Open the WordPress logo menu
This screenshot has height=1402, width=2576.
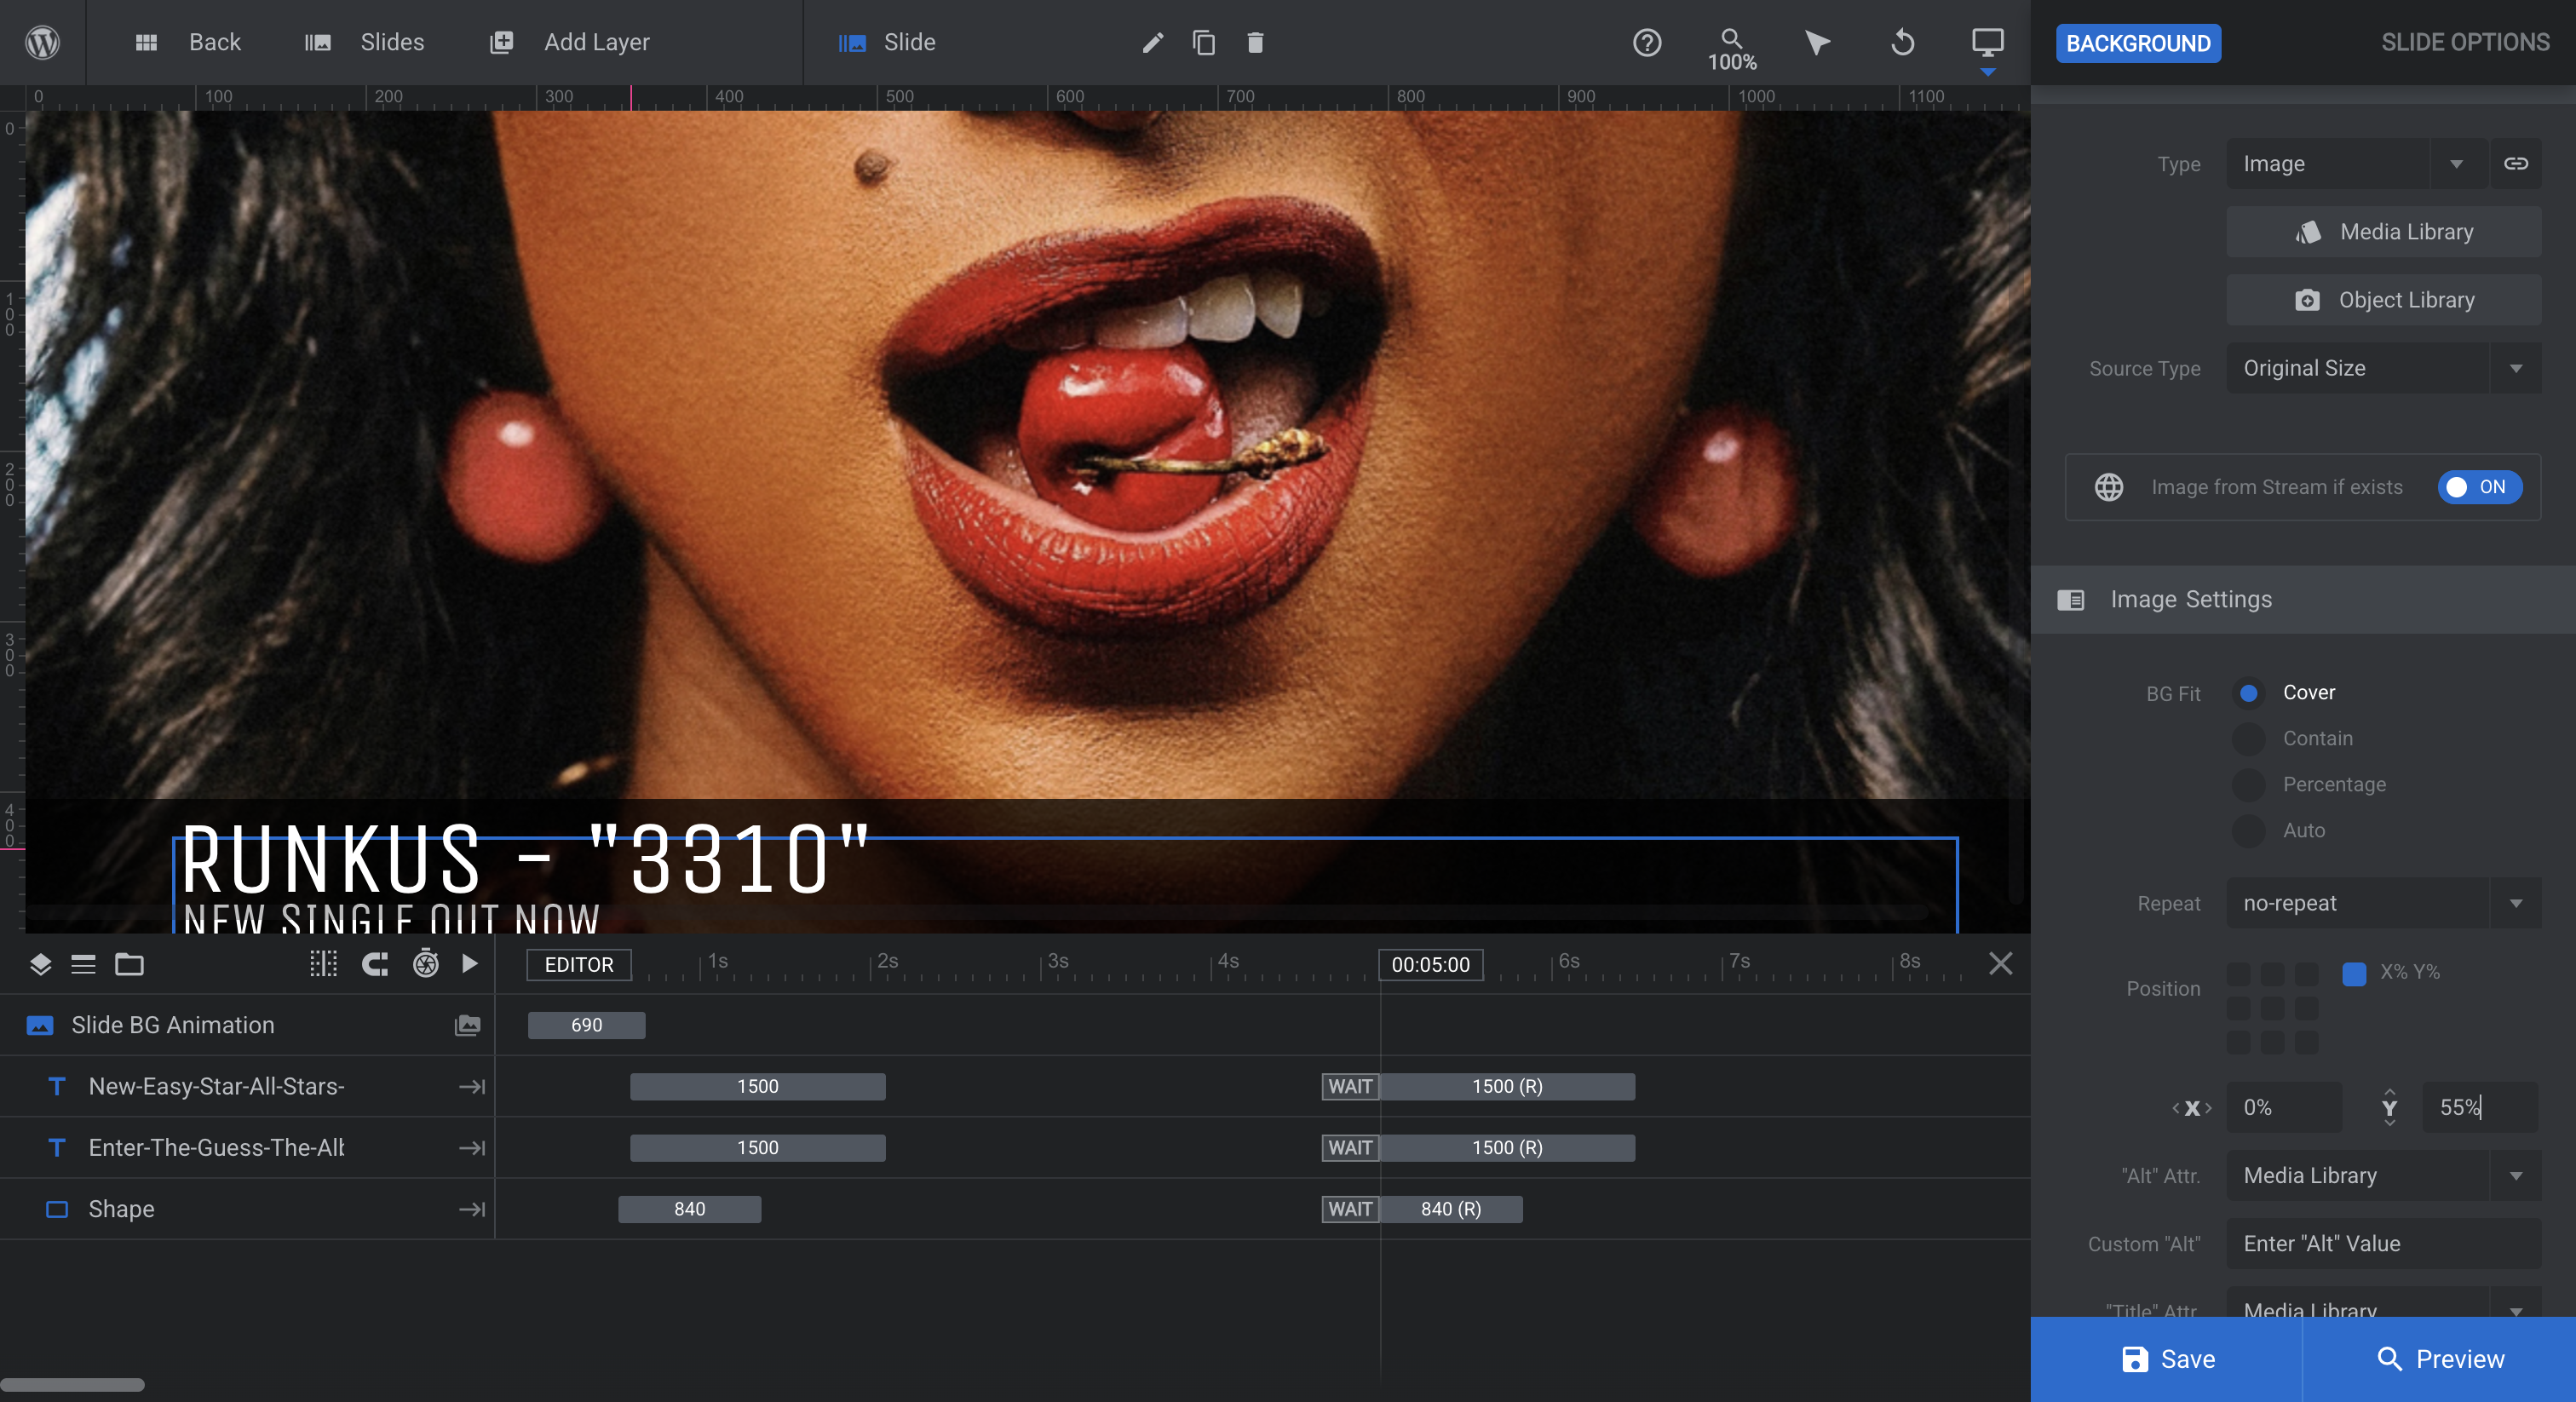(x=42, y=42)
